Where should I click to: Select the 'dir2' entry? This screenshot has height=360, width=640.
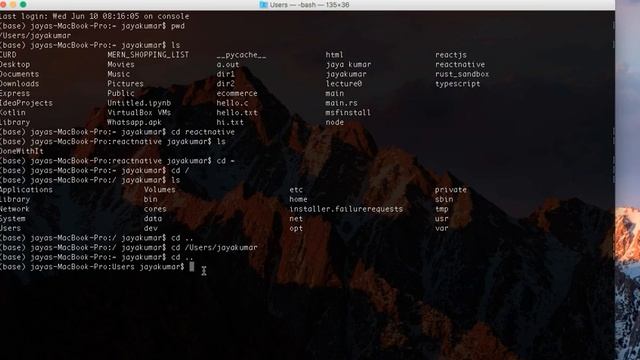click(225, 84)
